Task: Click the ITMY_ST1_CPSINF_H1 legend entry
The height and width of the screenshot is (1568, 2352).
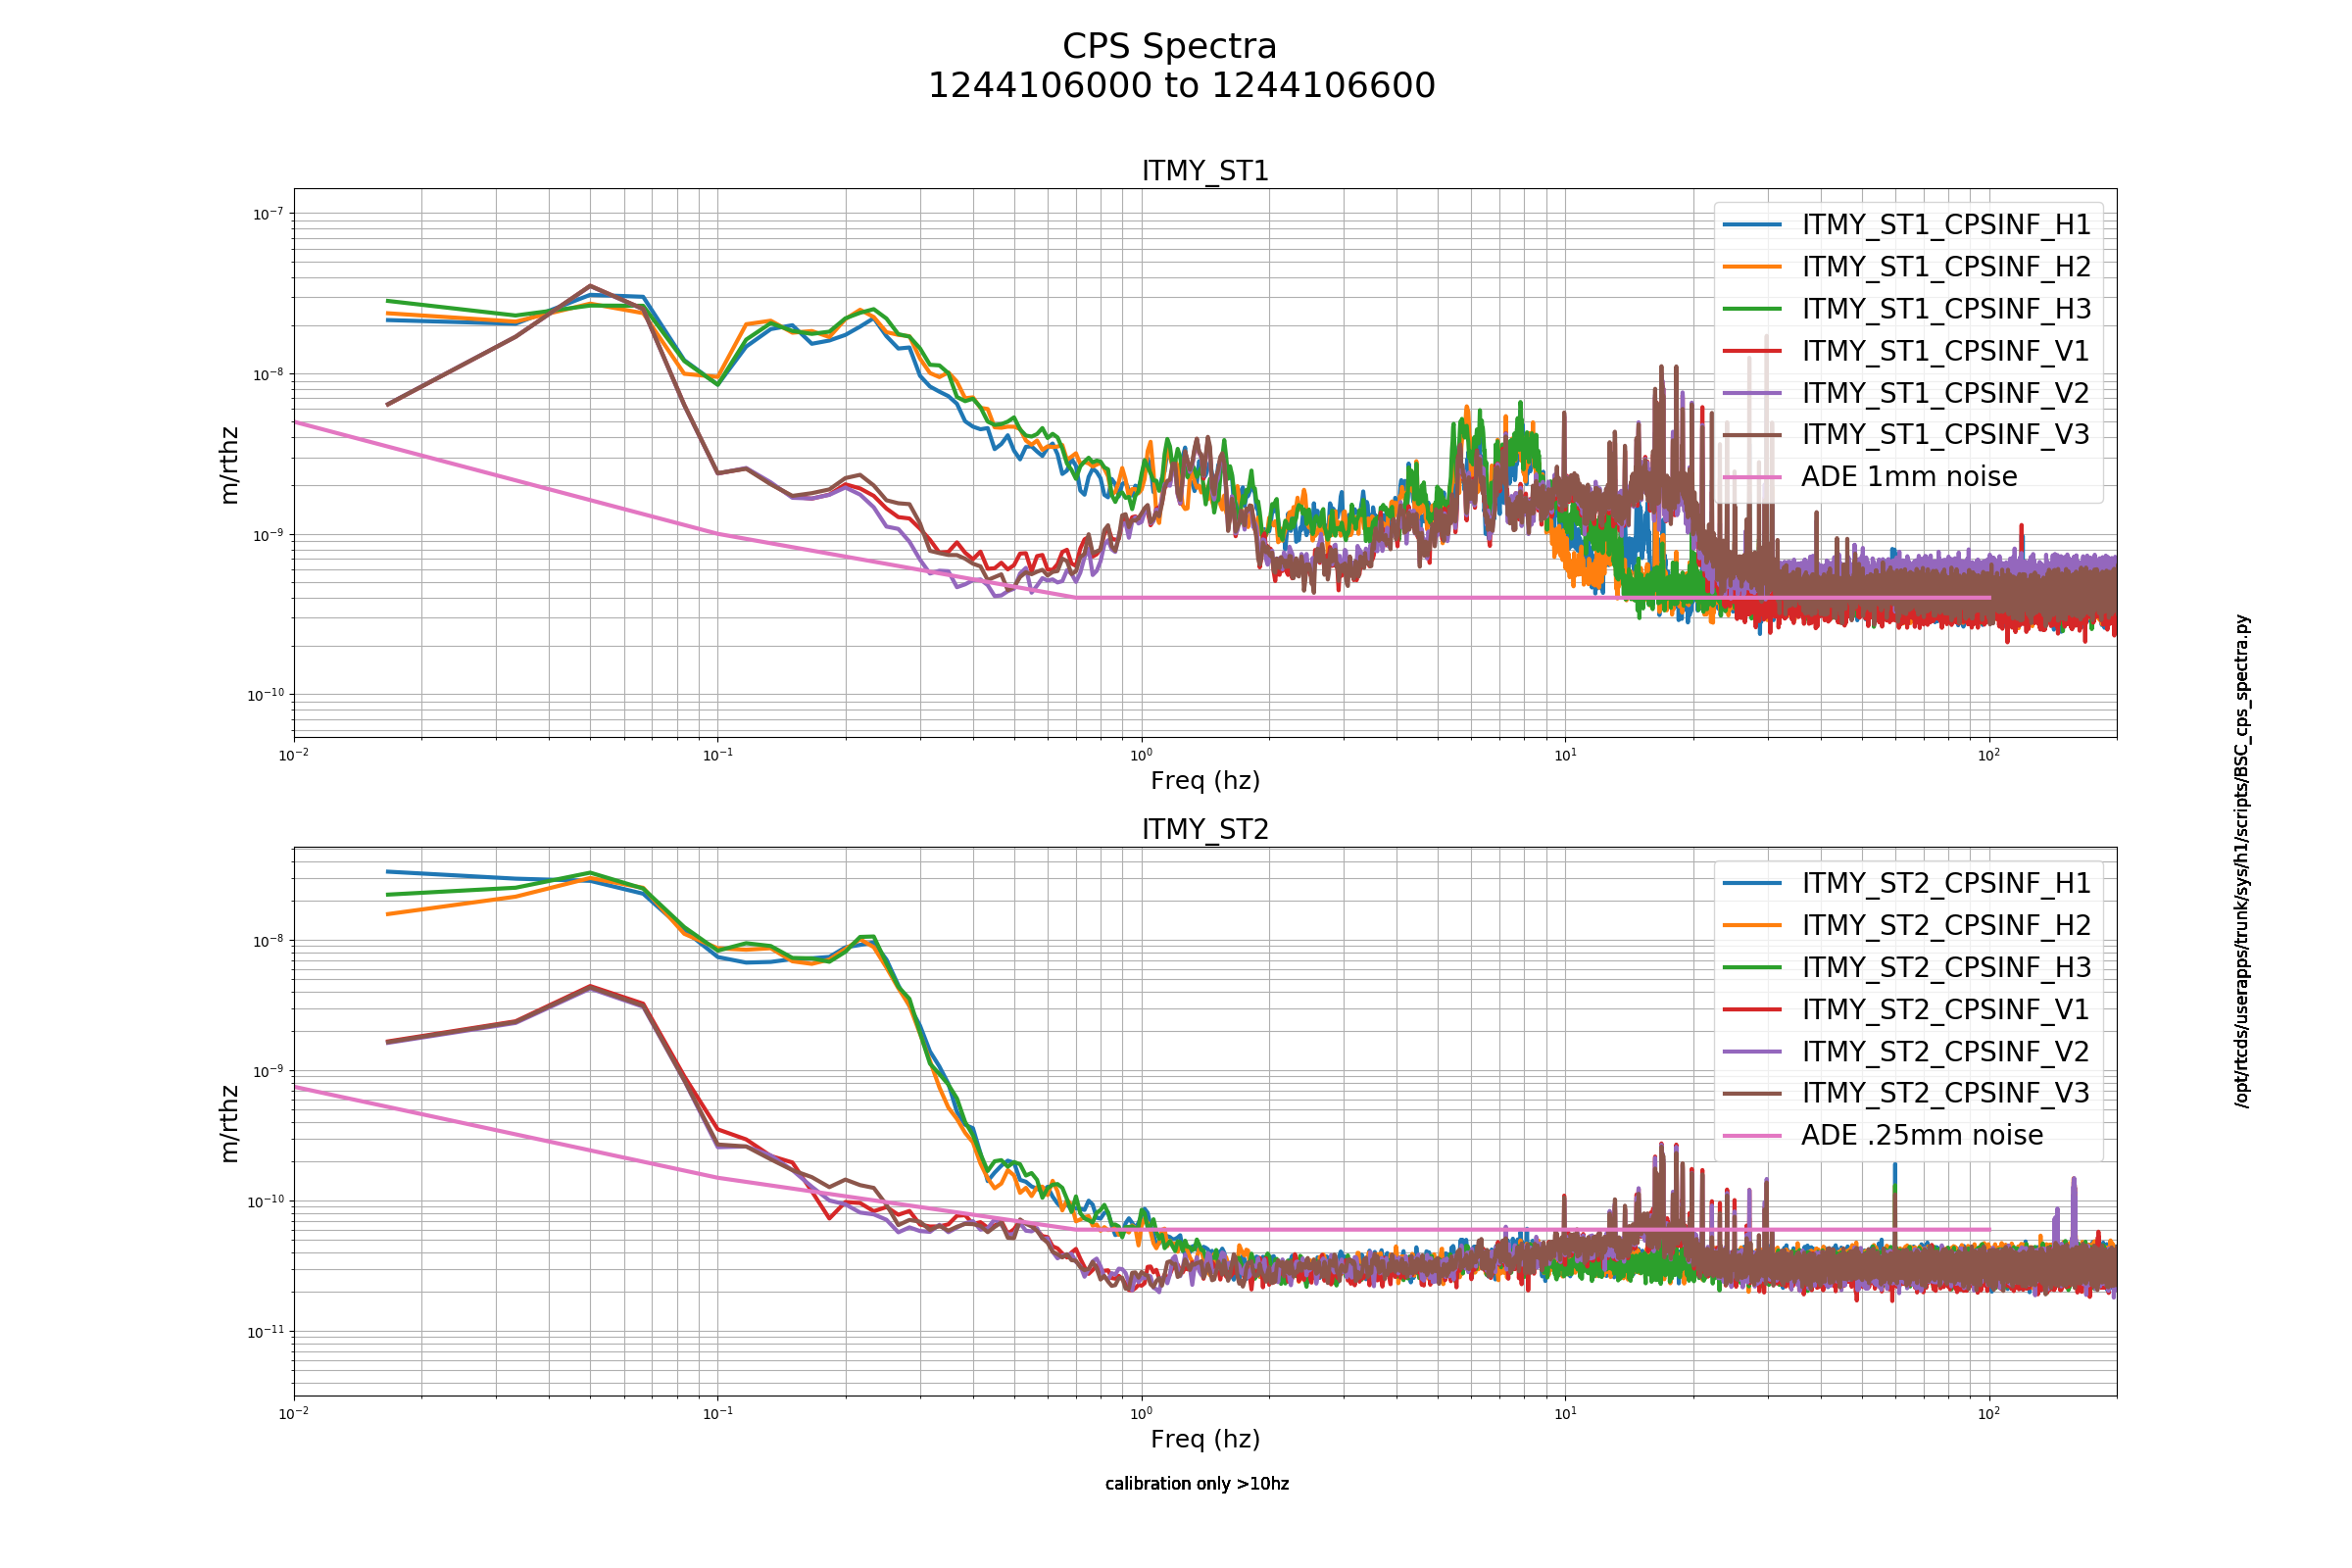Action: pos(1907,225)
